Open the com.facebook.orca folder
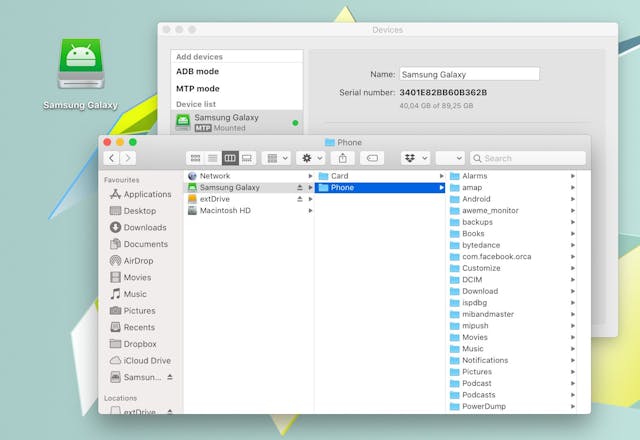 [512, 257]
